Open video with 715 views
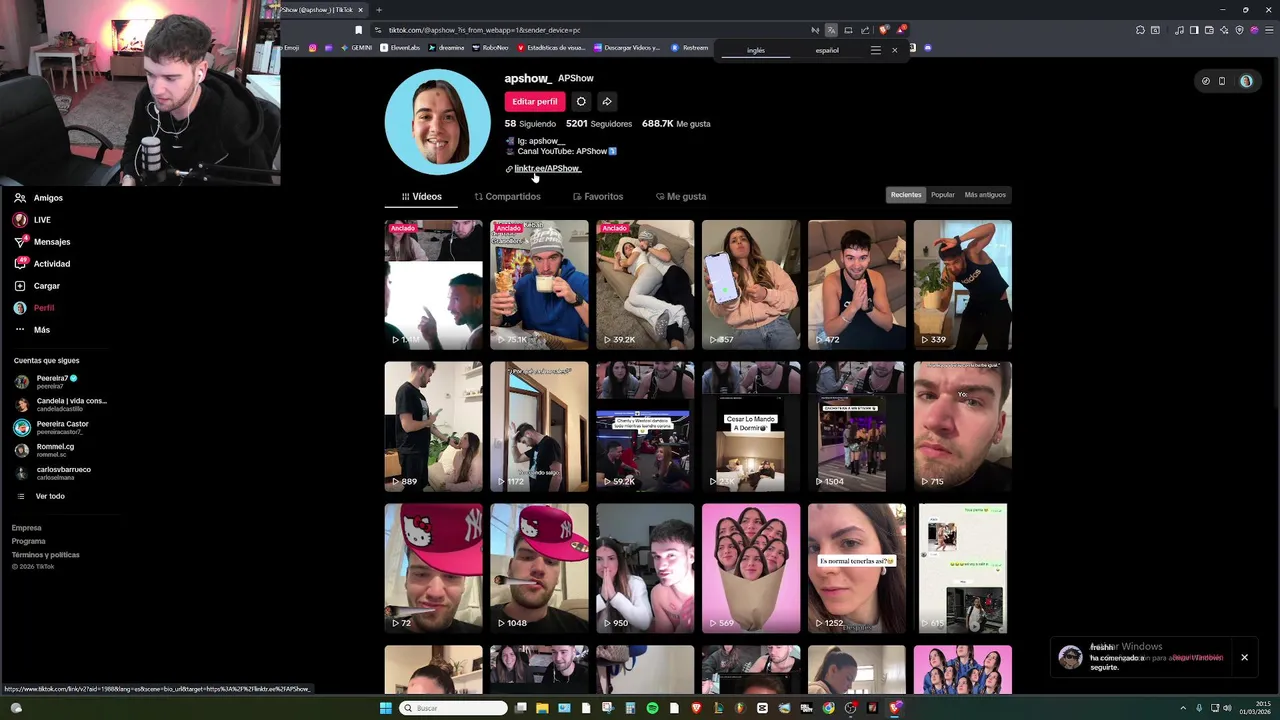 coord(963,427)
